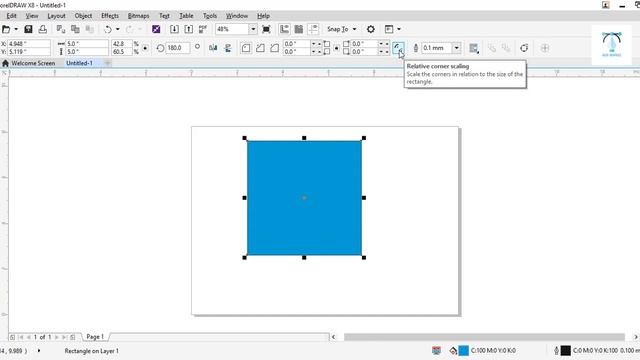
Task: Click the Quick customize plus icon
Action: (544, 48)
